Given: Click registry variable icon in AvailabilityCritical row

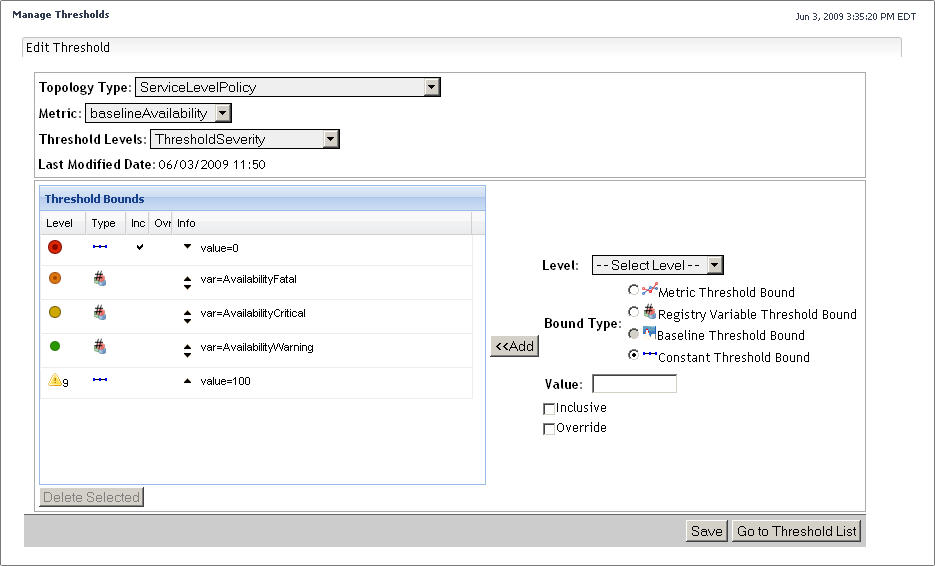Looking at the screenshot, I should pyautogui.click(x=100, y=313).
